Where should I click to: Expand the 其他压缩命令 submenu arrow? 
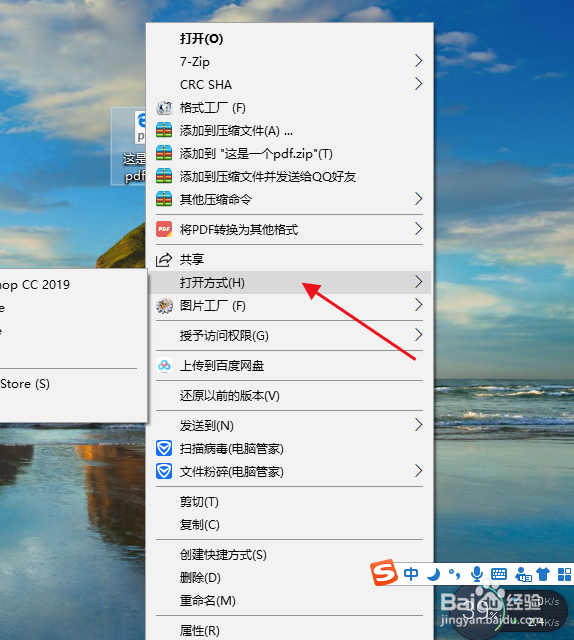pyautogui.click(x=418, y=199)
